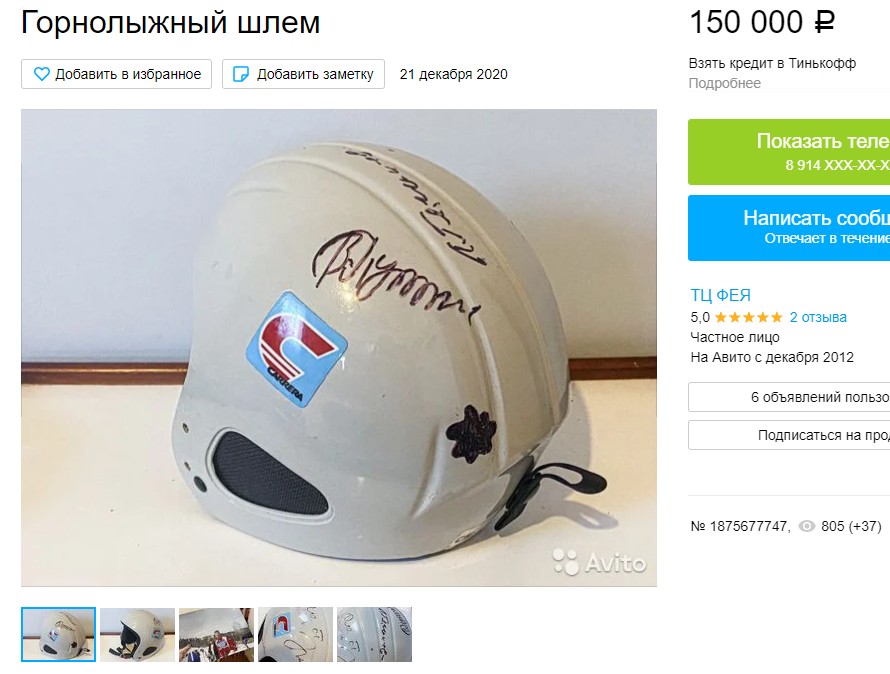Screen dimensions: 890x674
Task: Show seller phone with Показать телефон
Action: 789,152
